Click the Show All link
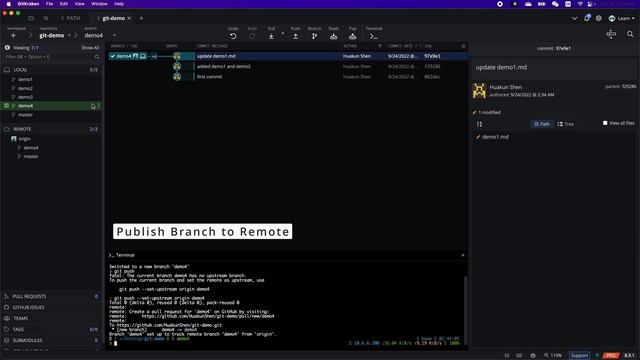The height and width of the screenshot is (360, 640). (x=90, y=48)
